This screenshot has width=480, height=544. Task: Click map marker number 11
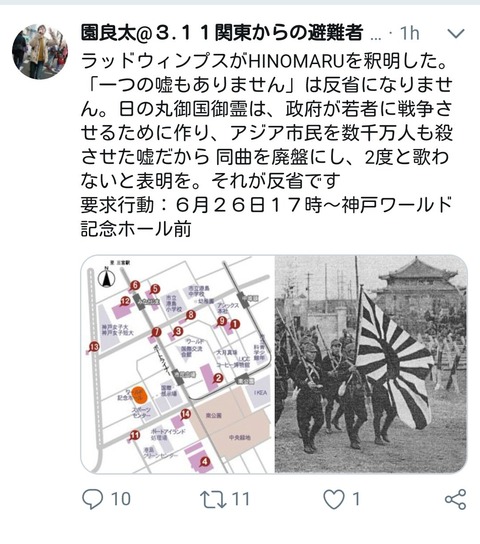point(135,435)
